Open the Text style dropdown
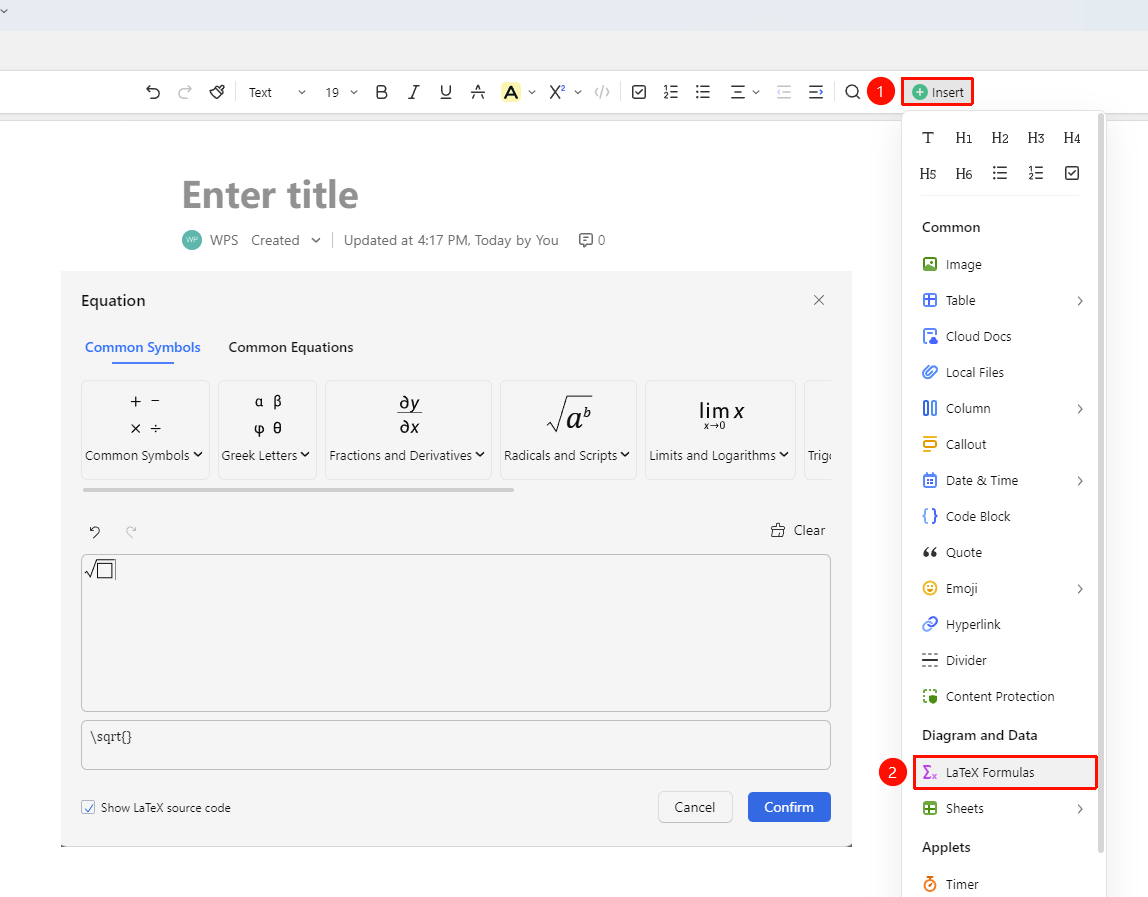Screen dimensions: 1148x897 click(x=277, y=92)
